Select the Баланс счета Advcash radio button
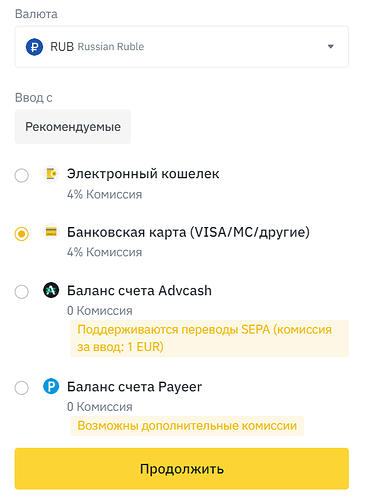This screenshot has height=500, width=376. point(22,292)
